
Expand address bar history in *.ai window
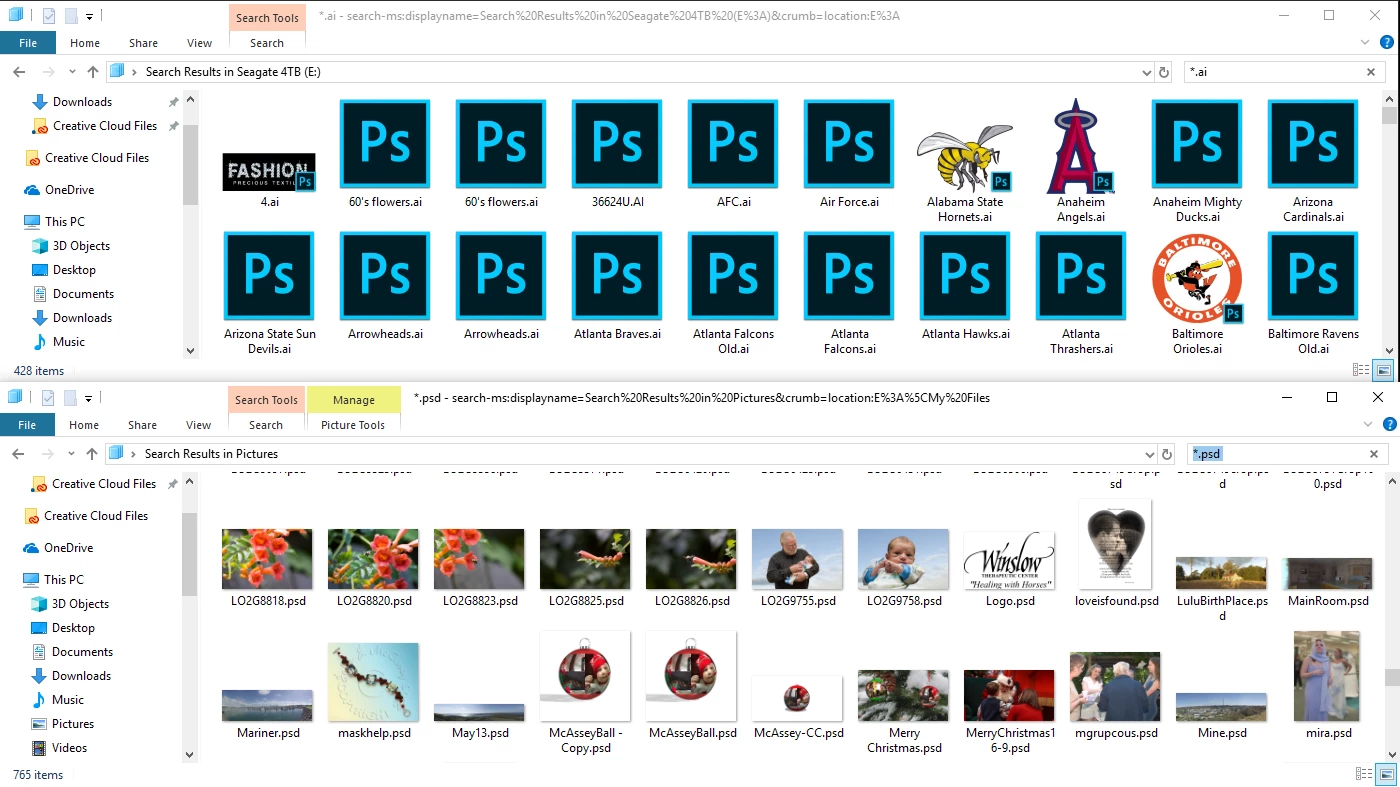click(1146, 72)
